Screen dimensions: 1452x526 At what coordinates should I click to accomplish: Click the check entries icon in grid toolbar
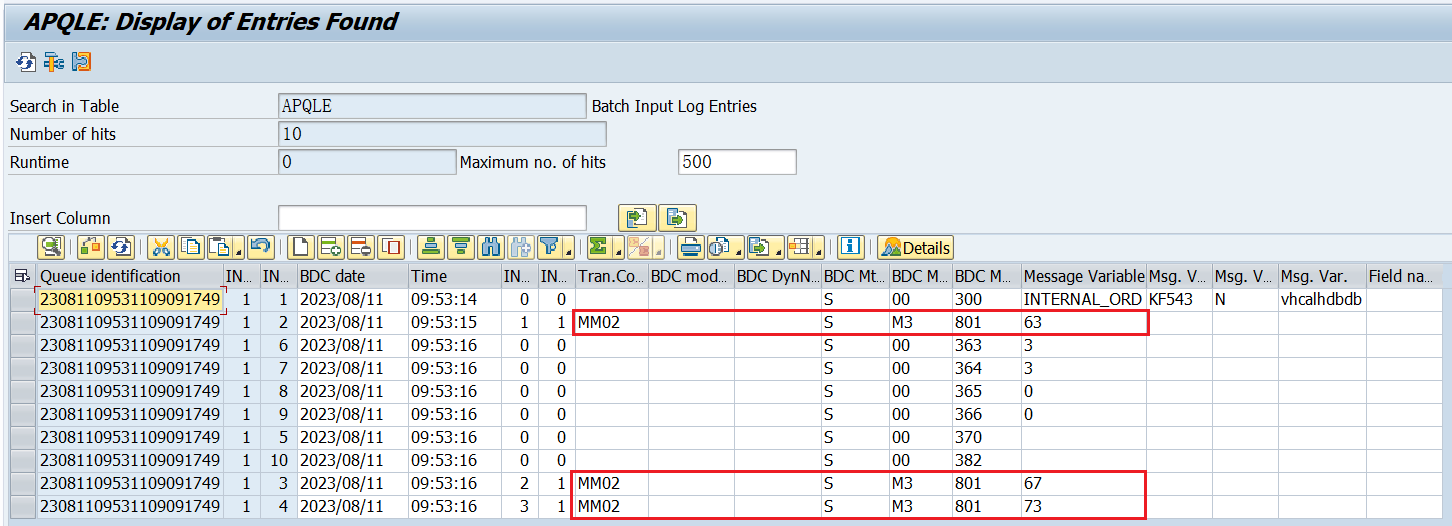click(x=91, y=247)
